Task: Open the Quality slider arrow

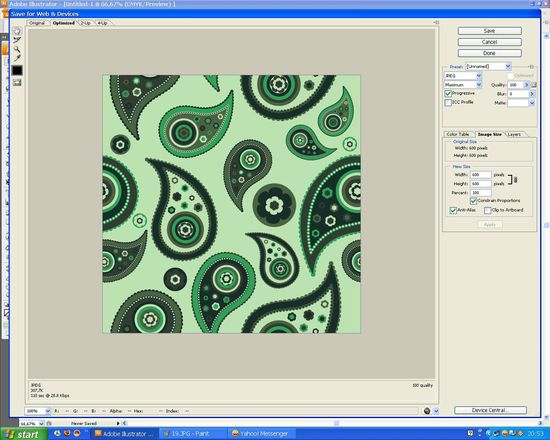Action: pos(526,85)
